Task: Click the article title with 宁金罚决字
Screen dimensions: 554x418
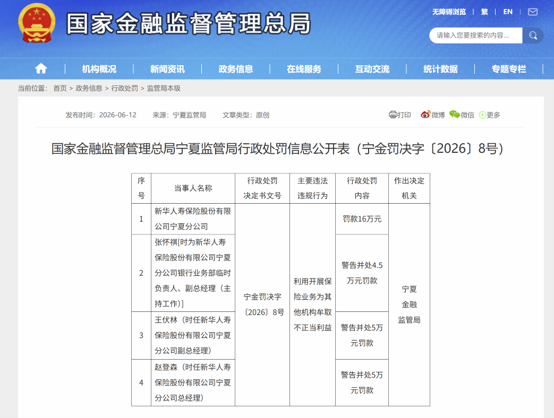Action: pyautogui.click(x=277, y=149)
